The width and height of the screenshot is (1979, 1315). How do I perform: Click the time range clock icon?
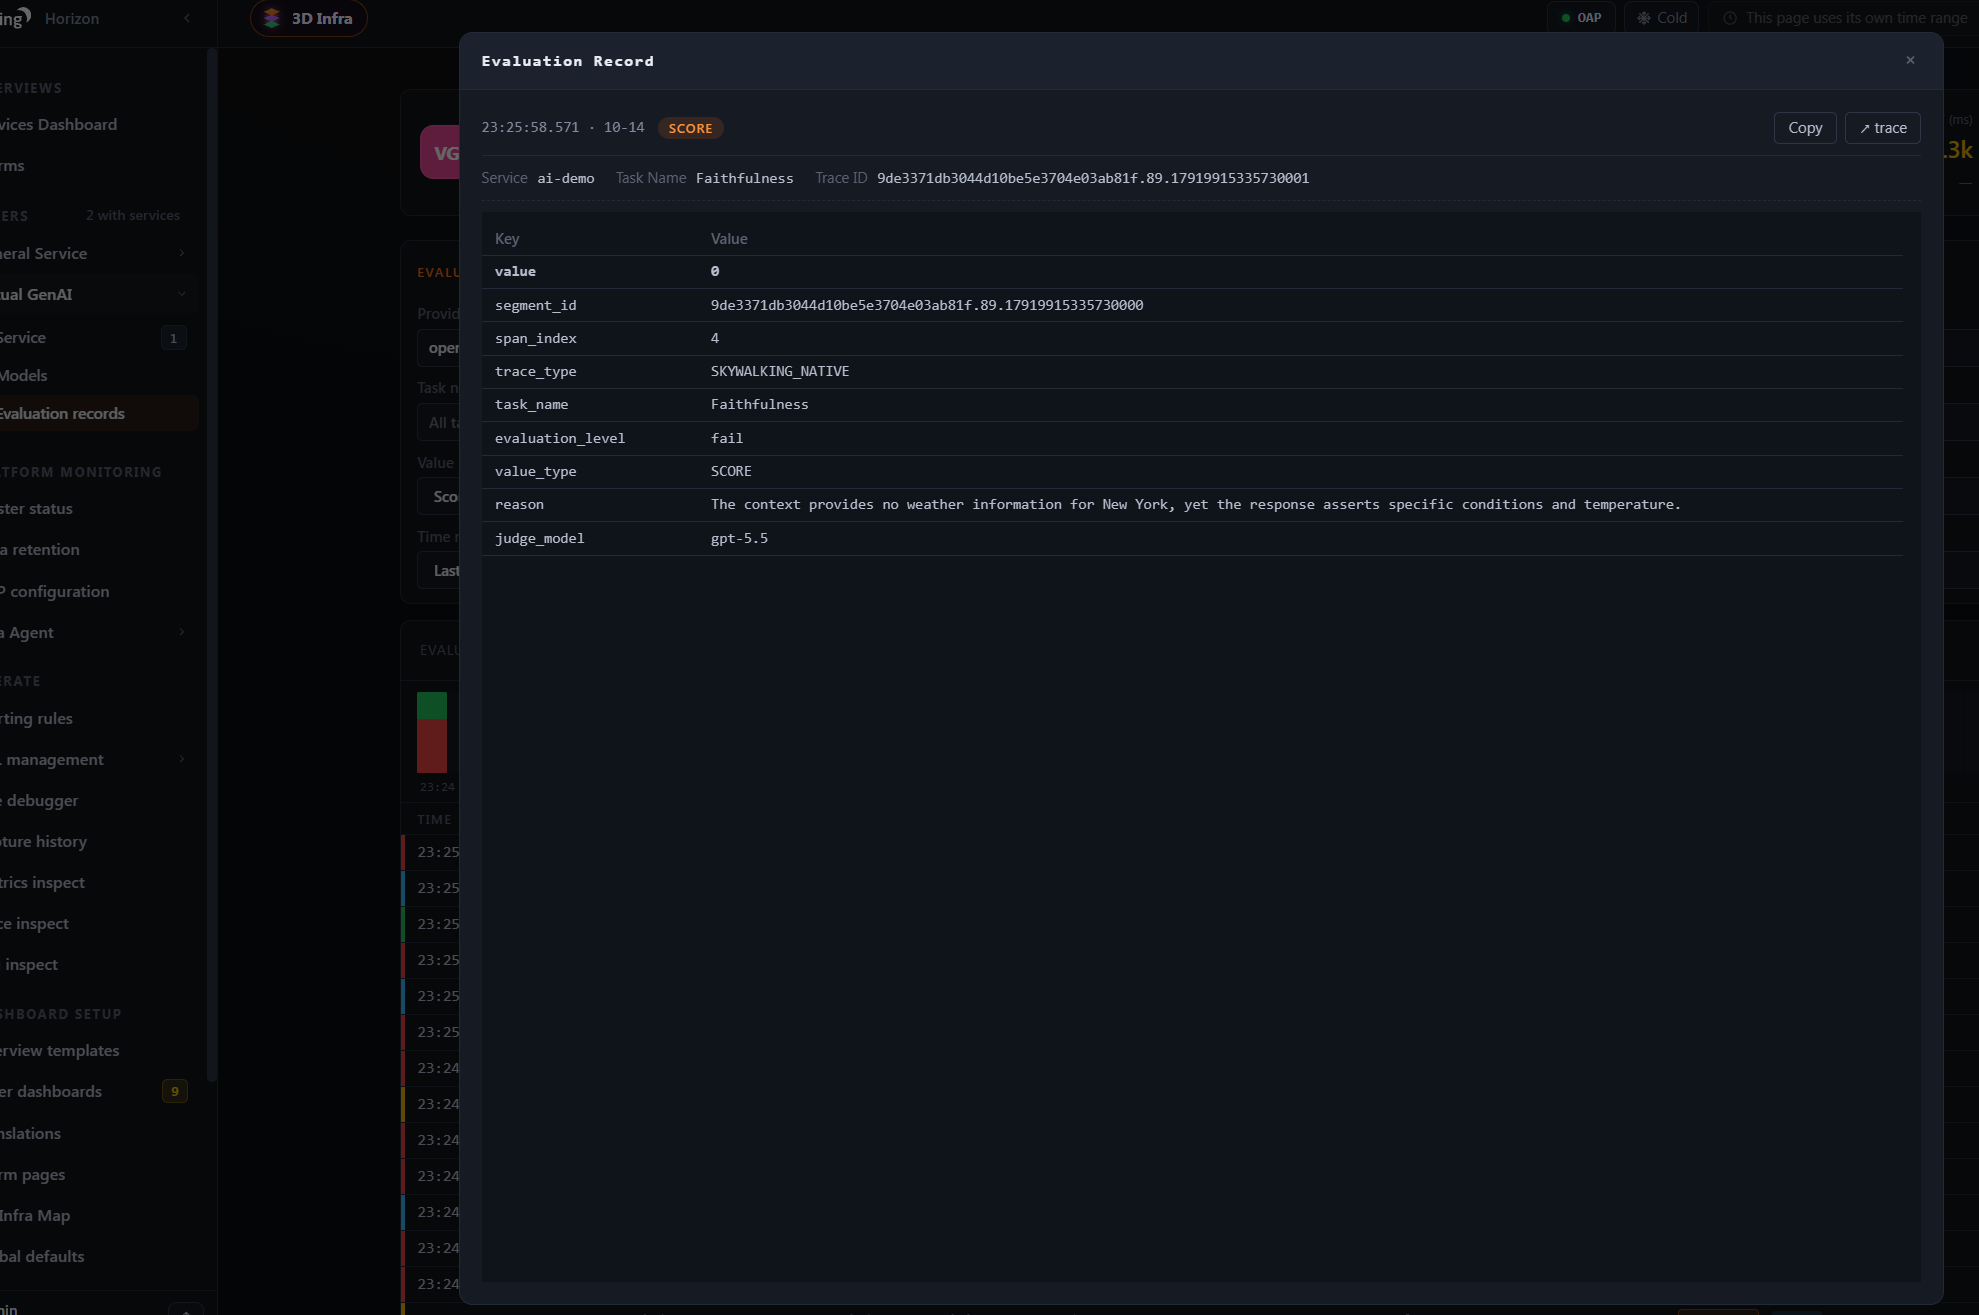pyautogui.click(x=1729, y=18)
